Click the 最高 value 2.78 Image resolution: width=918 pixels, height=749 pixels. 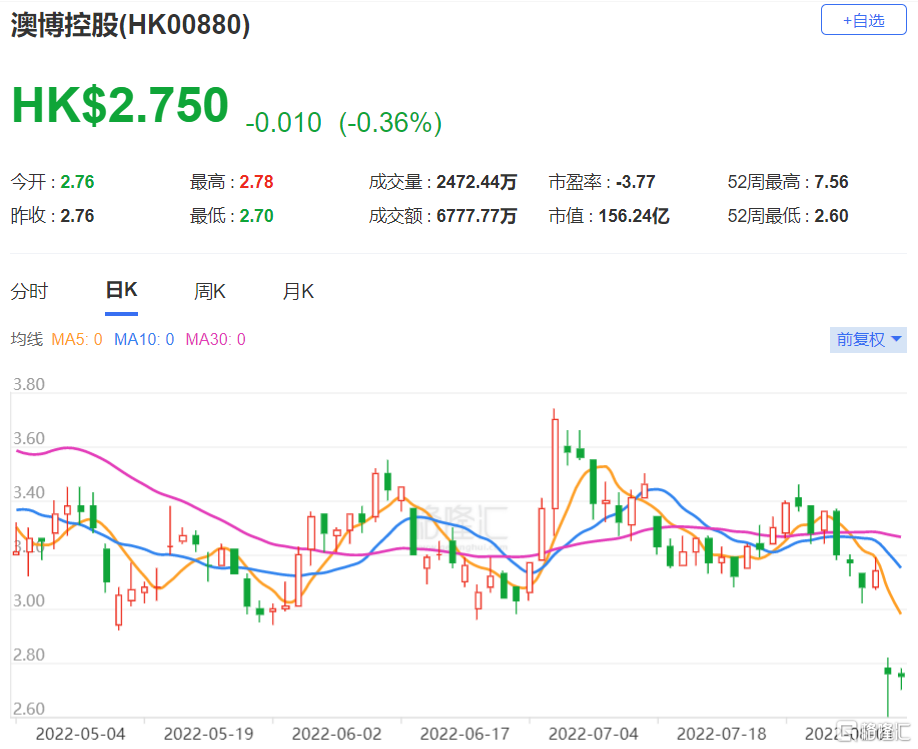(256, 182)
